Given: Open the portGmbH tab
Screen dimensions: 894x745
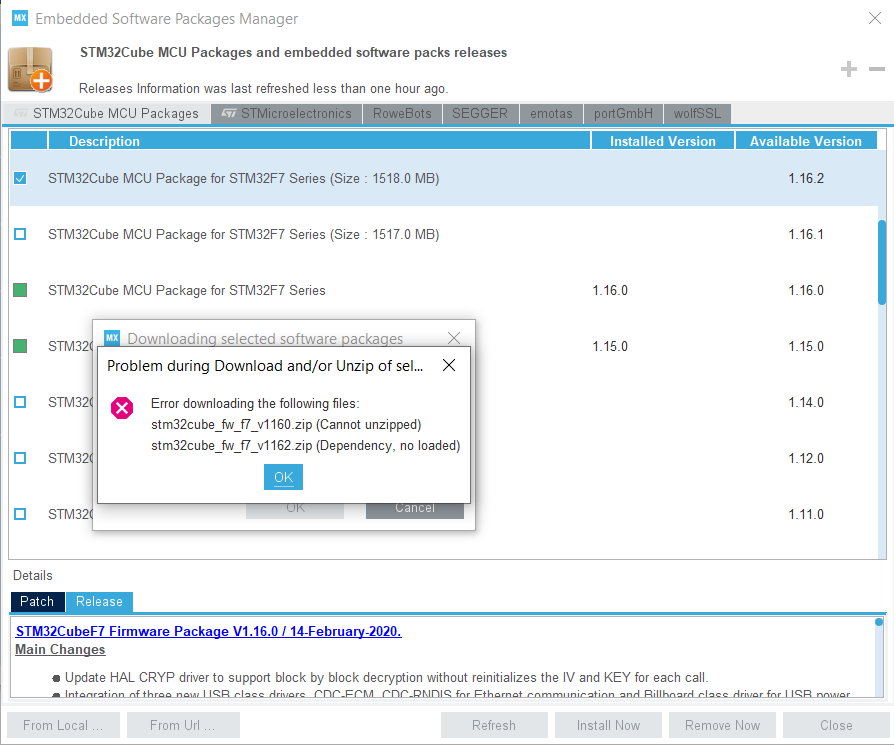Looking at the screenshot, I should tap(623, 113).
